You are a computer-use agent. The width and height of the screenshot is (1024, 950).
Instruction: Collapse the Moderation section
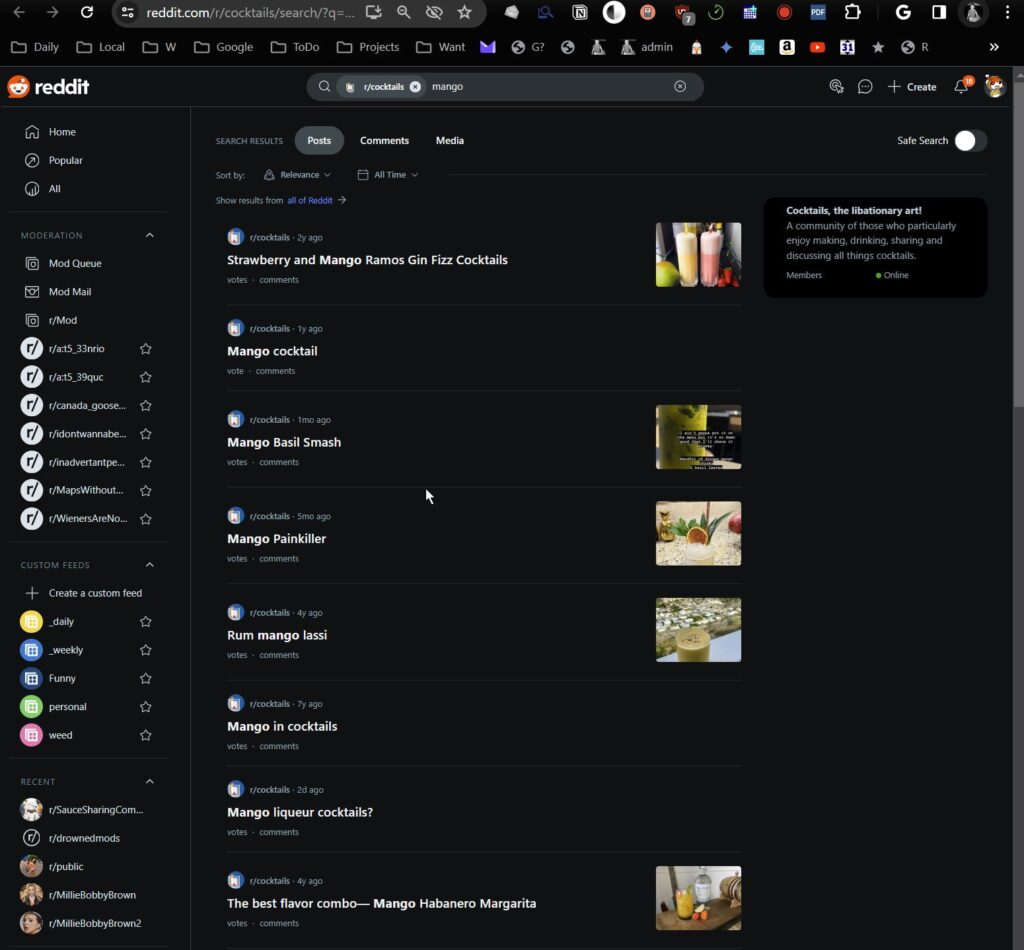coord(150,236)
